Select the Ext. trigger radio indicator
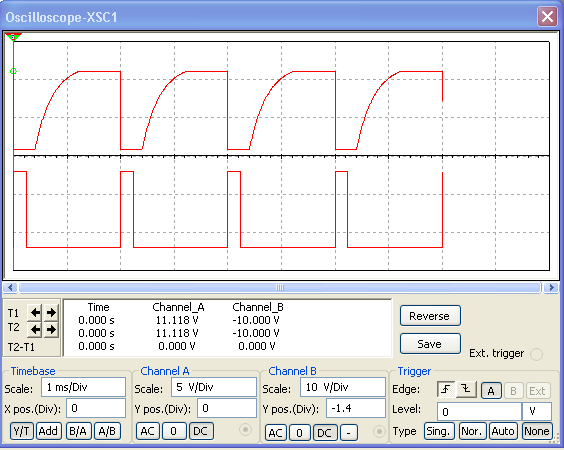564x450 pixels. (536, 354)
